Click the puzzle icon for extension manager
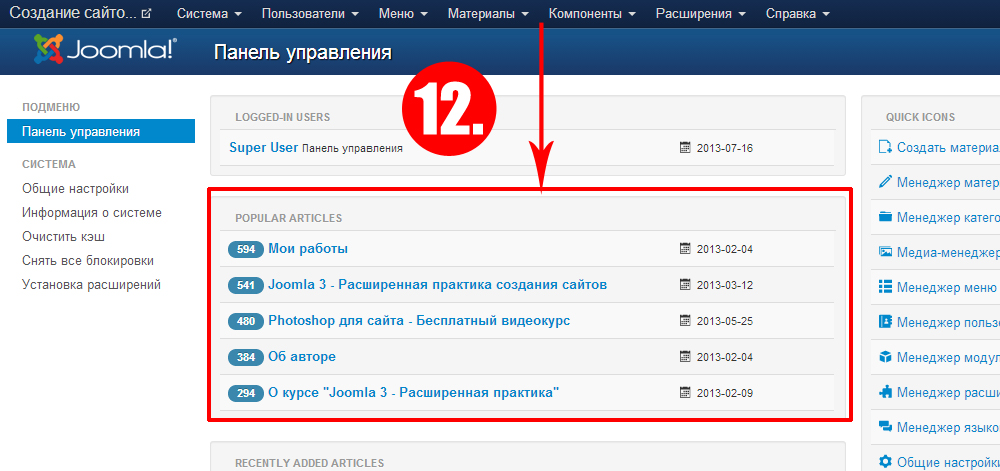Screen dimensions: 1000x471 click(885, 392)
